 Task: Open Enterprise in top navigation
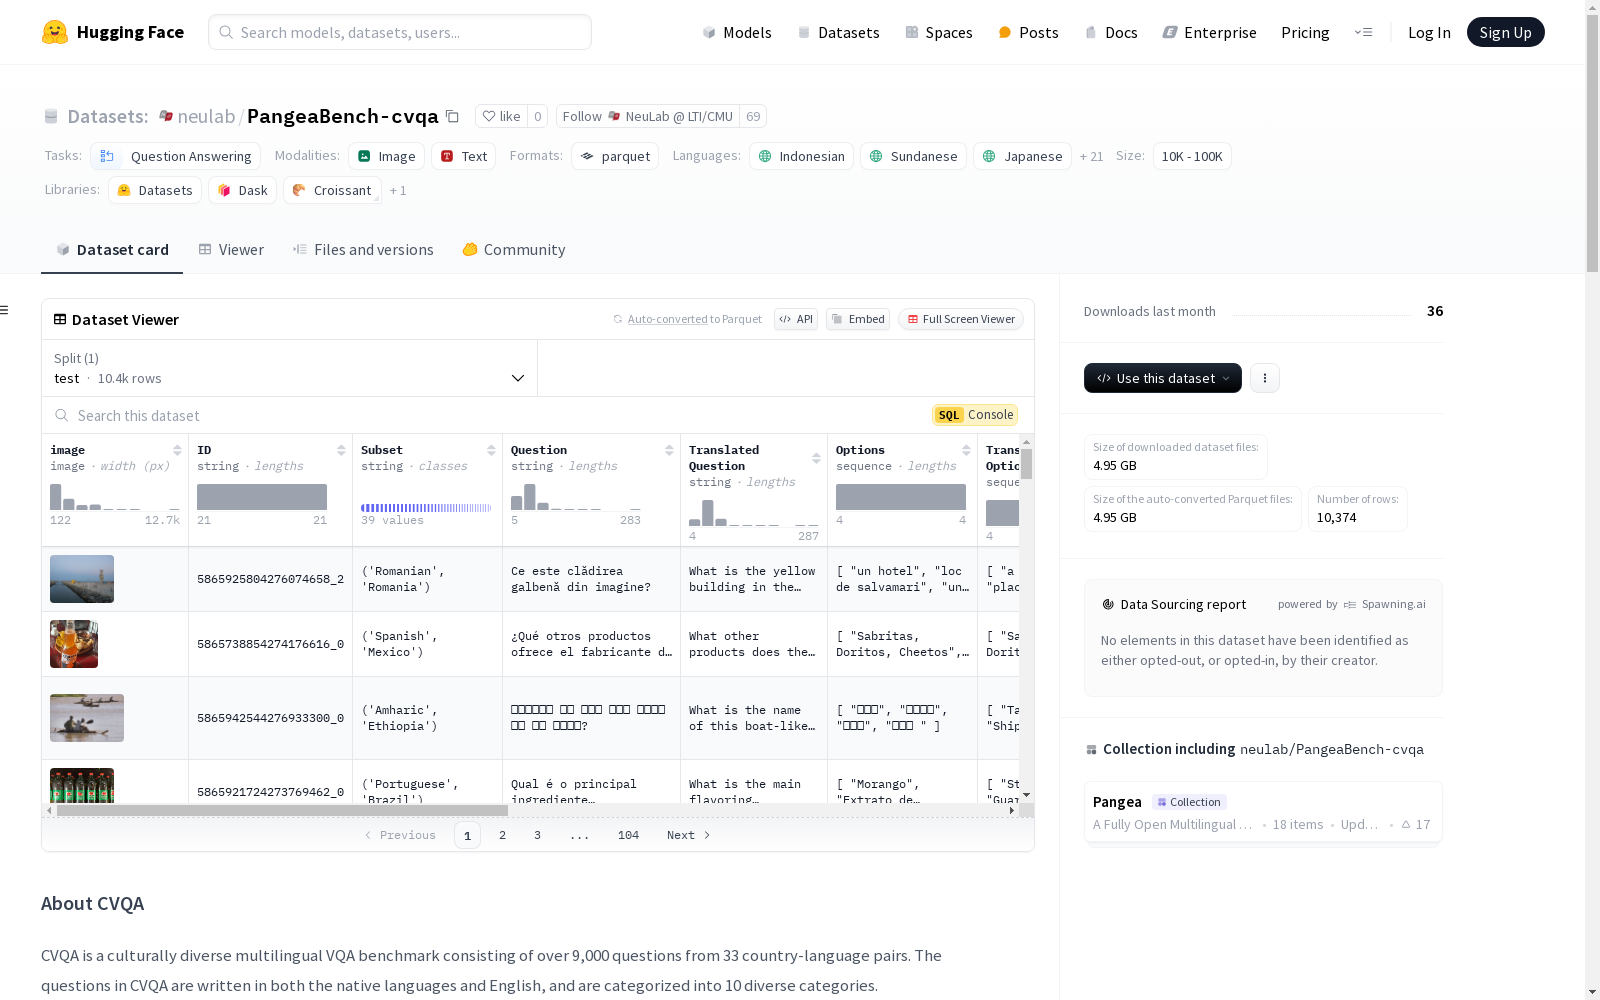pyautogui.click(x=1209, y=32)
